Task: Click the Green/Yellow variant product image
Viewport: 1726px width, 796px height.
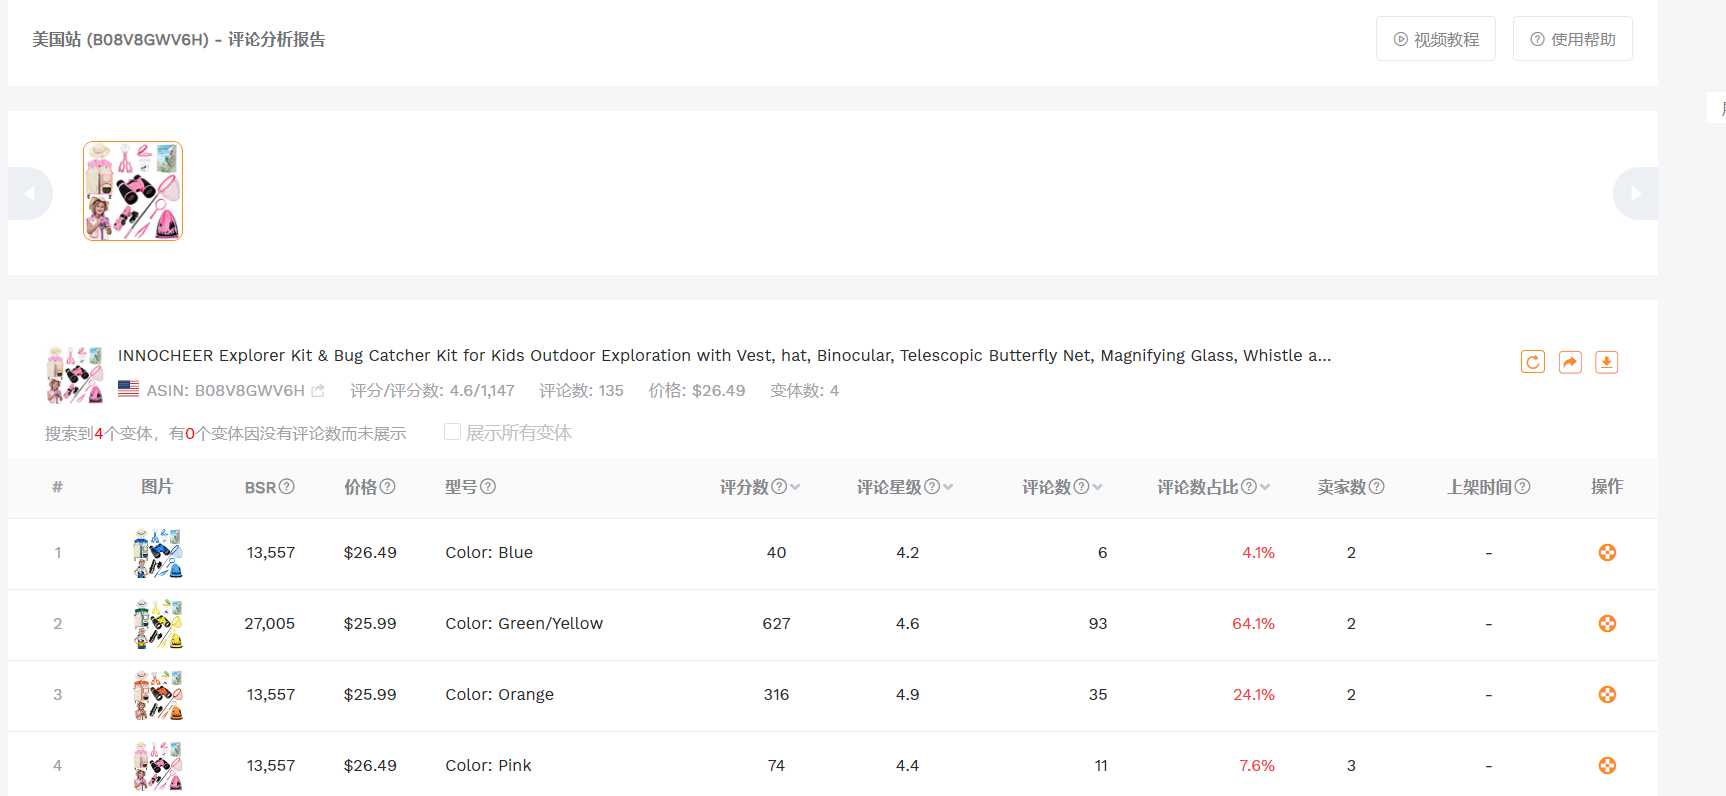Action: [x=158, y=625]
